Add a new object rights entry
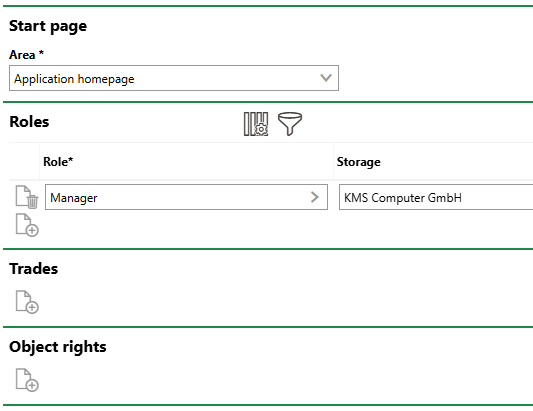This screenshot has width=533, height=411. (x=27, y=380)
